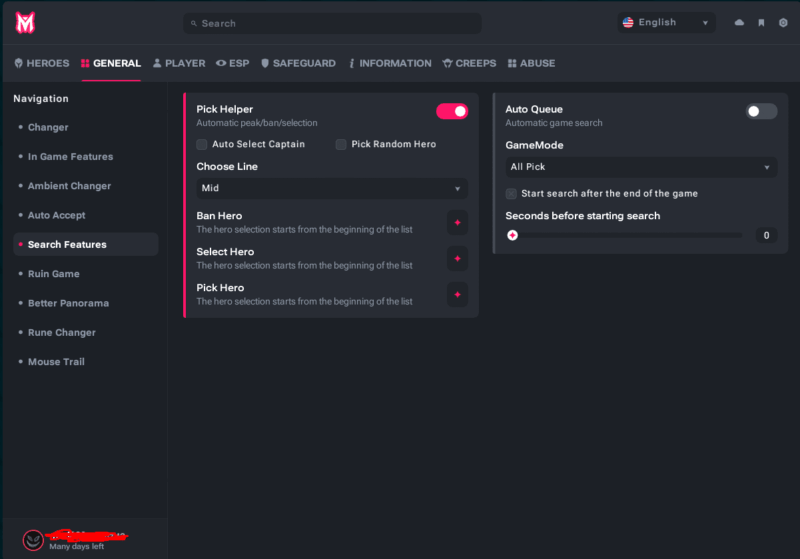
Task: Click 'Automatic peak/ban/selection' description
Action: pos(257,123)
